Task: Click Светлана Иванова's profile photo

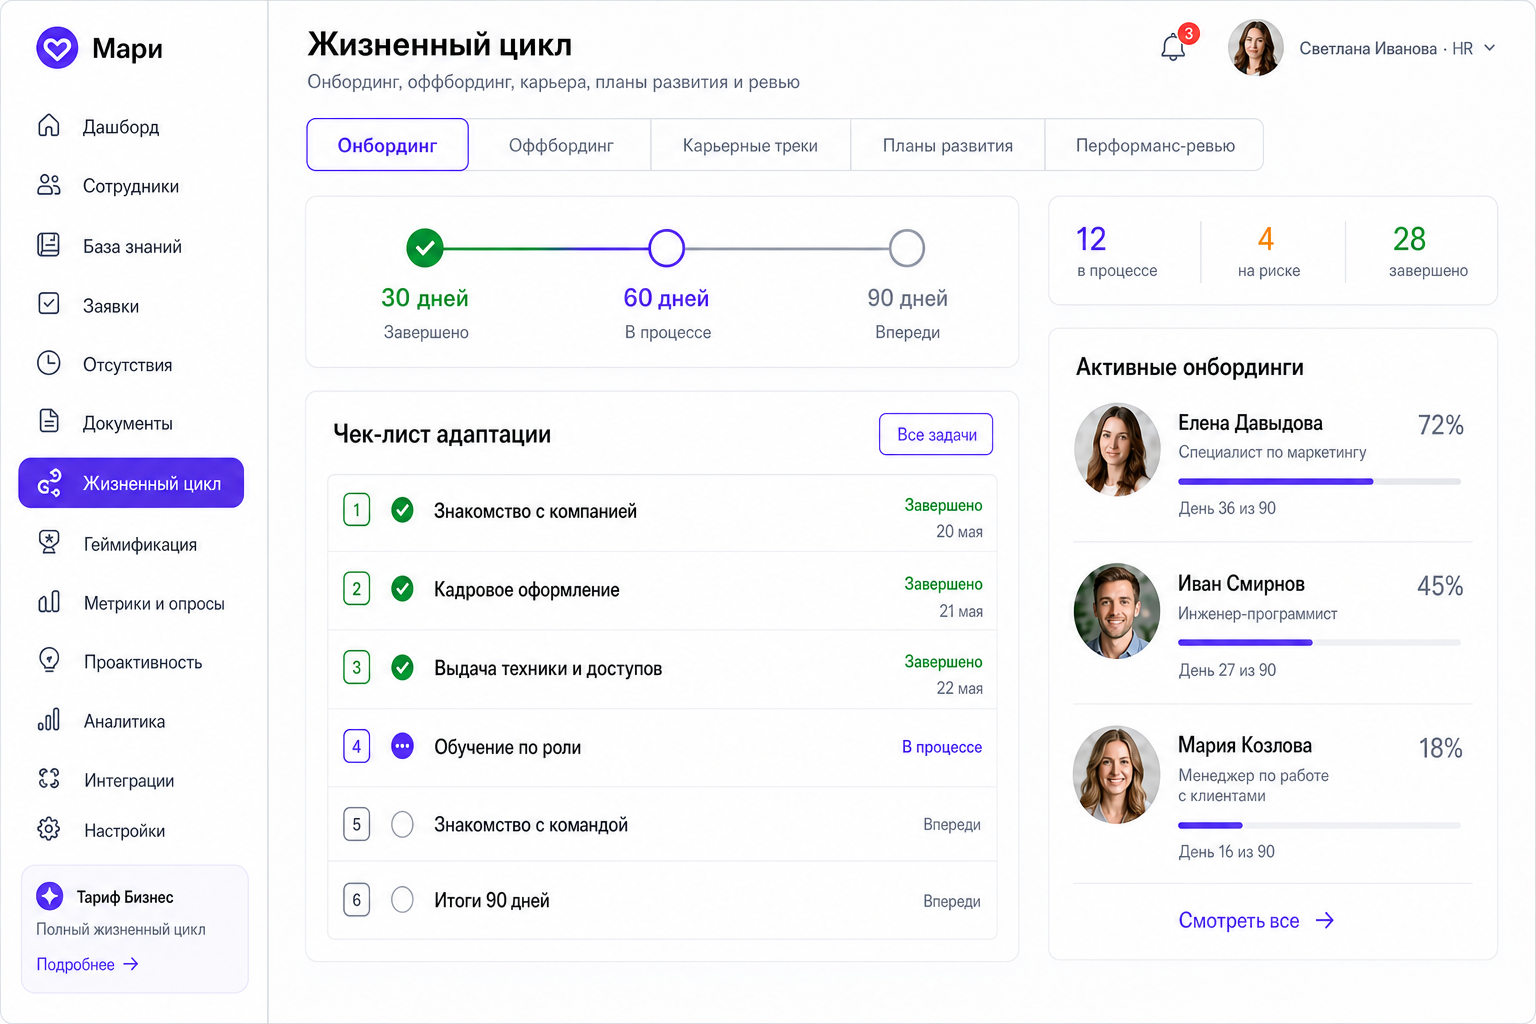Action: click(1255, 47)
